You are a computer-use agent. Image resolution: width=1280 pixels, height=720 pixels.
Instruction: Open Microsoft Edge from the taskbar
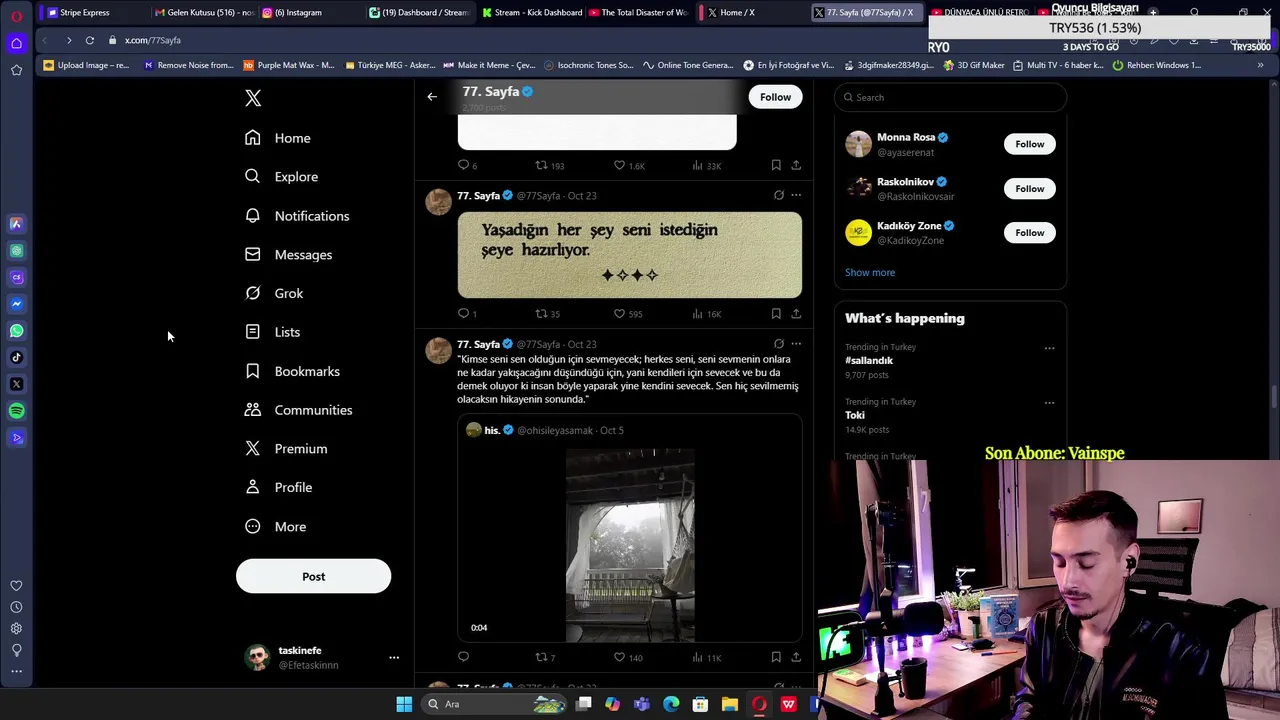click(671, 704)
